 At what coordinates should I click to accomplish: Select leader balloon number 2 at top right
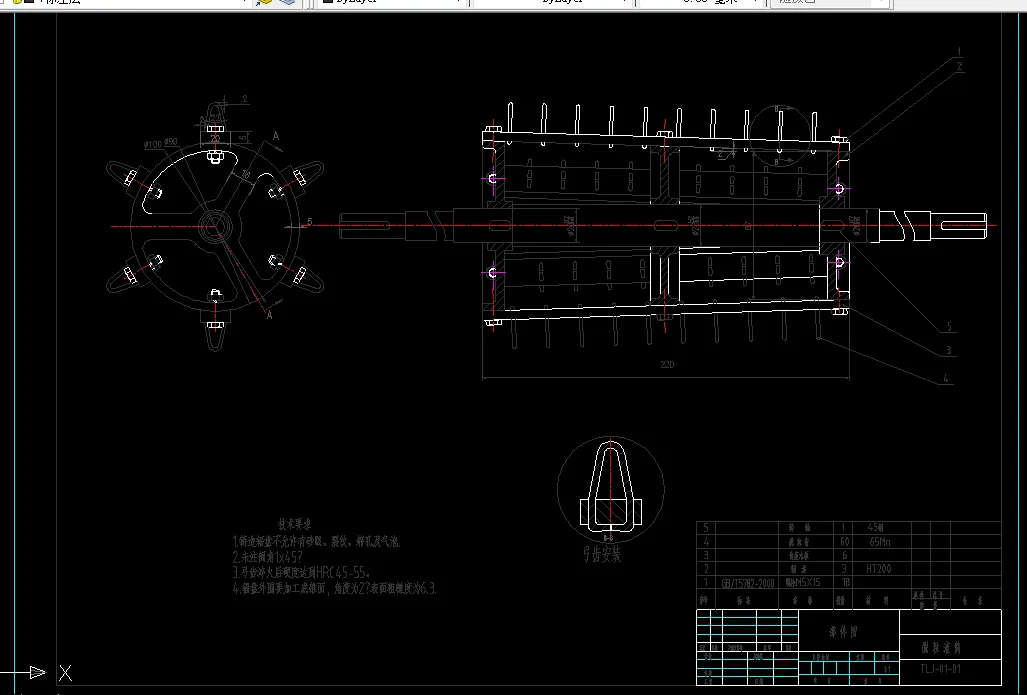(x=960, y=66)
